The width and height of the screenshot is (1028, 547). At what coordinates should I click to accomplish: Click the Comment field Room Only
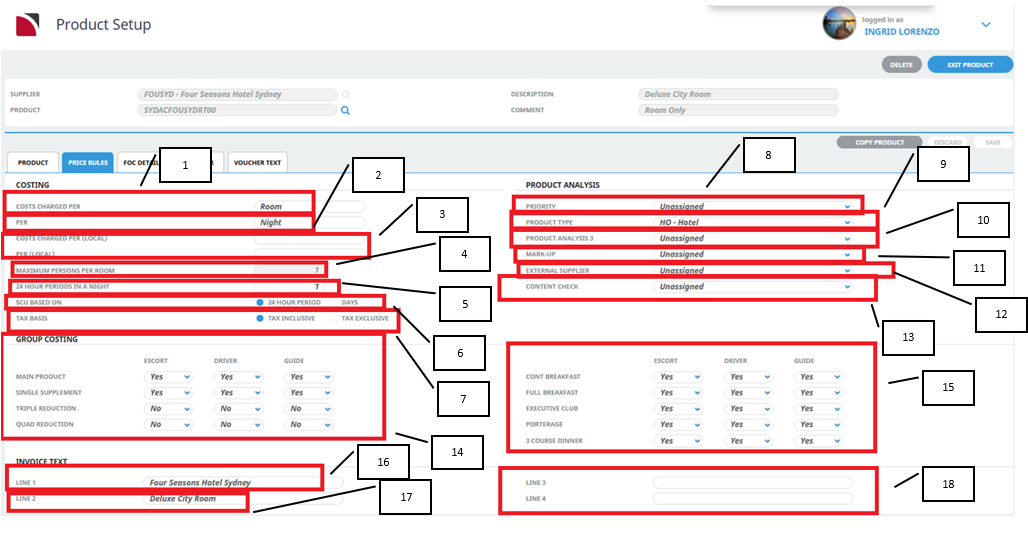point(738,110)
